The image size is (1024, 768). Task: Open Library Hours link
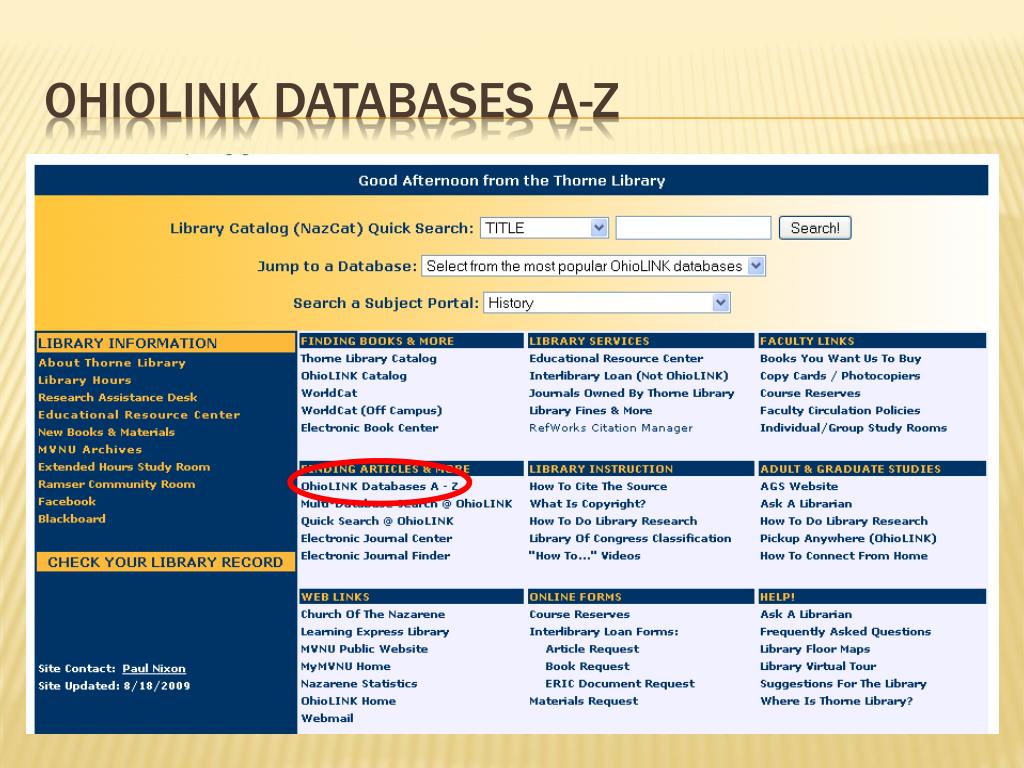pos(84,380)
